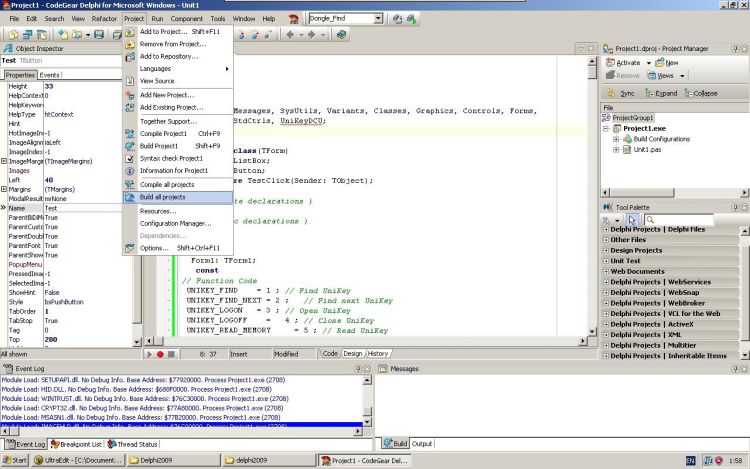Open the Delphi2009 folder taskbar button
This screenshot has height=469, width=750.
(x=173, y=460)
